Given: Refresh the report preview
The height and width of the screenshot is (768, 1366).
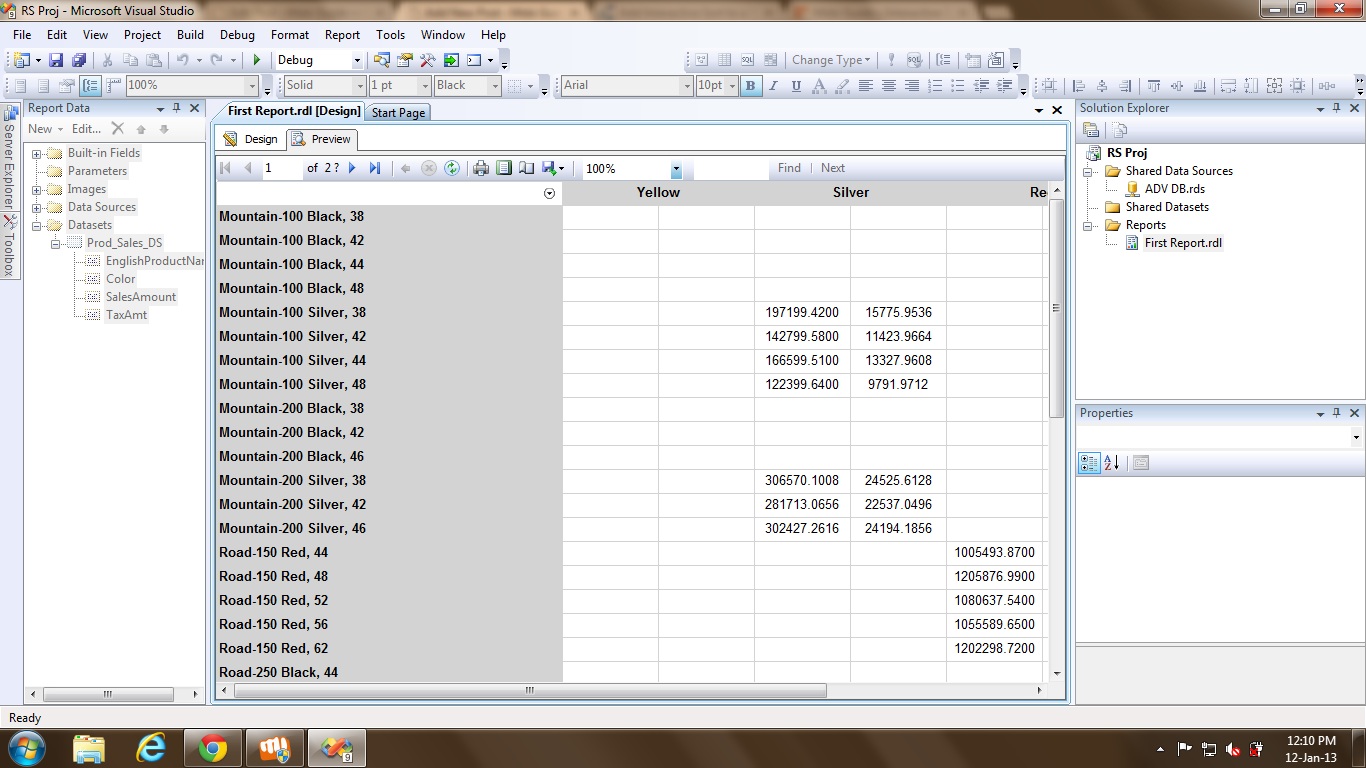Looking at the screenshot, I should click(452, 169).
